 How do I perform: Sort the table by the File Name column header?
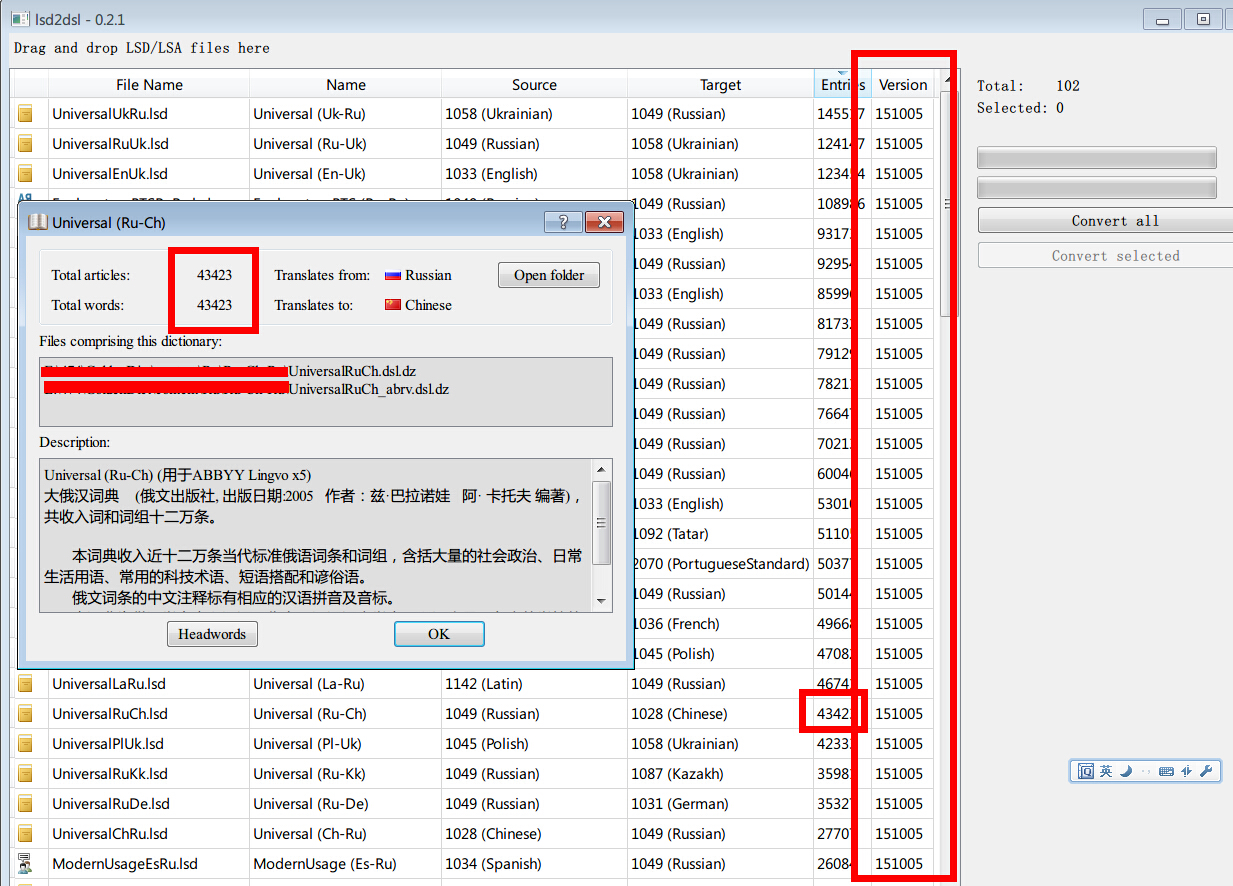click(x=148, y=85)
